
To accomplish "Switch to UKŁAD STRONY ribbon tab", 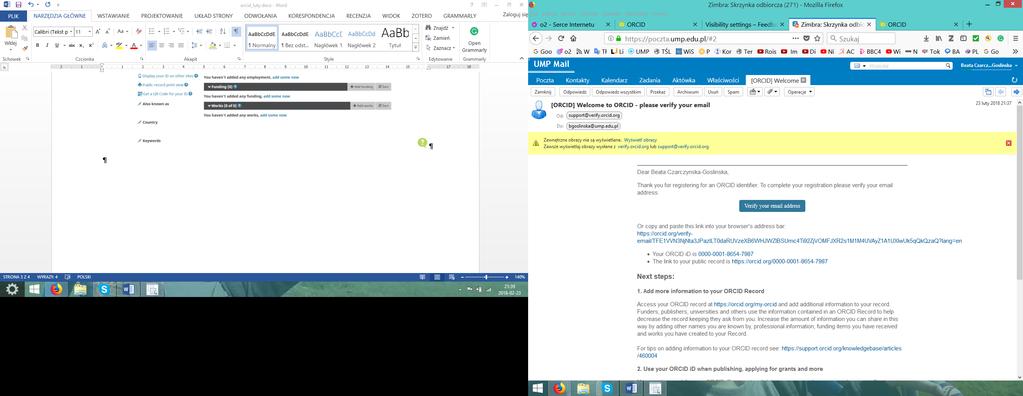I will point(213,16).
